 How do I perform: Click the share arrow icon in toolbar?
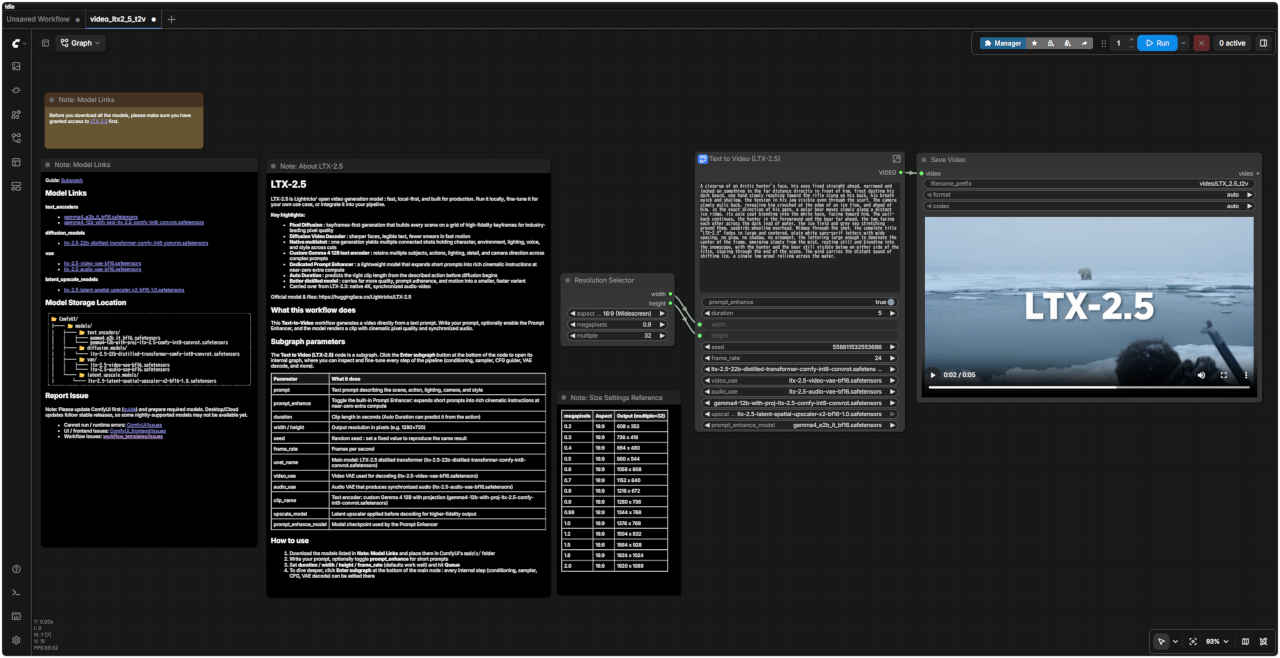pos(1085,43)
